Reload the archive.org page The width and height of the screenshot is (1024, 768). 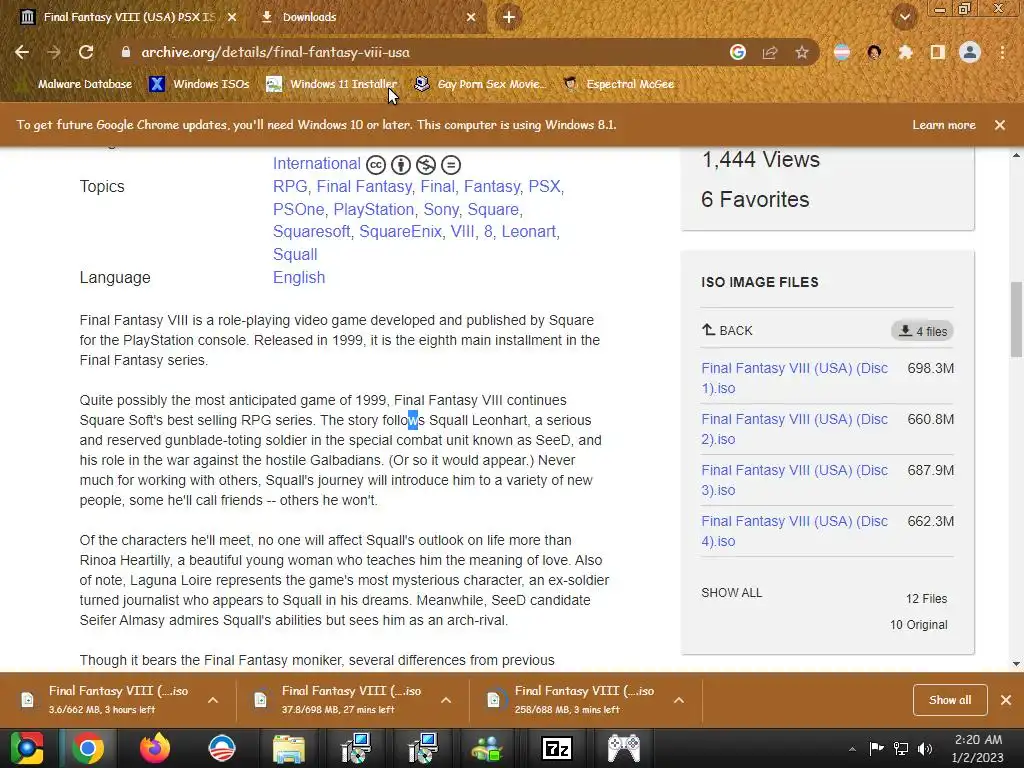click(86, 52)
